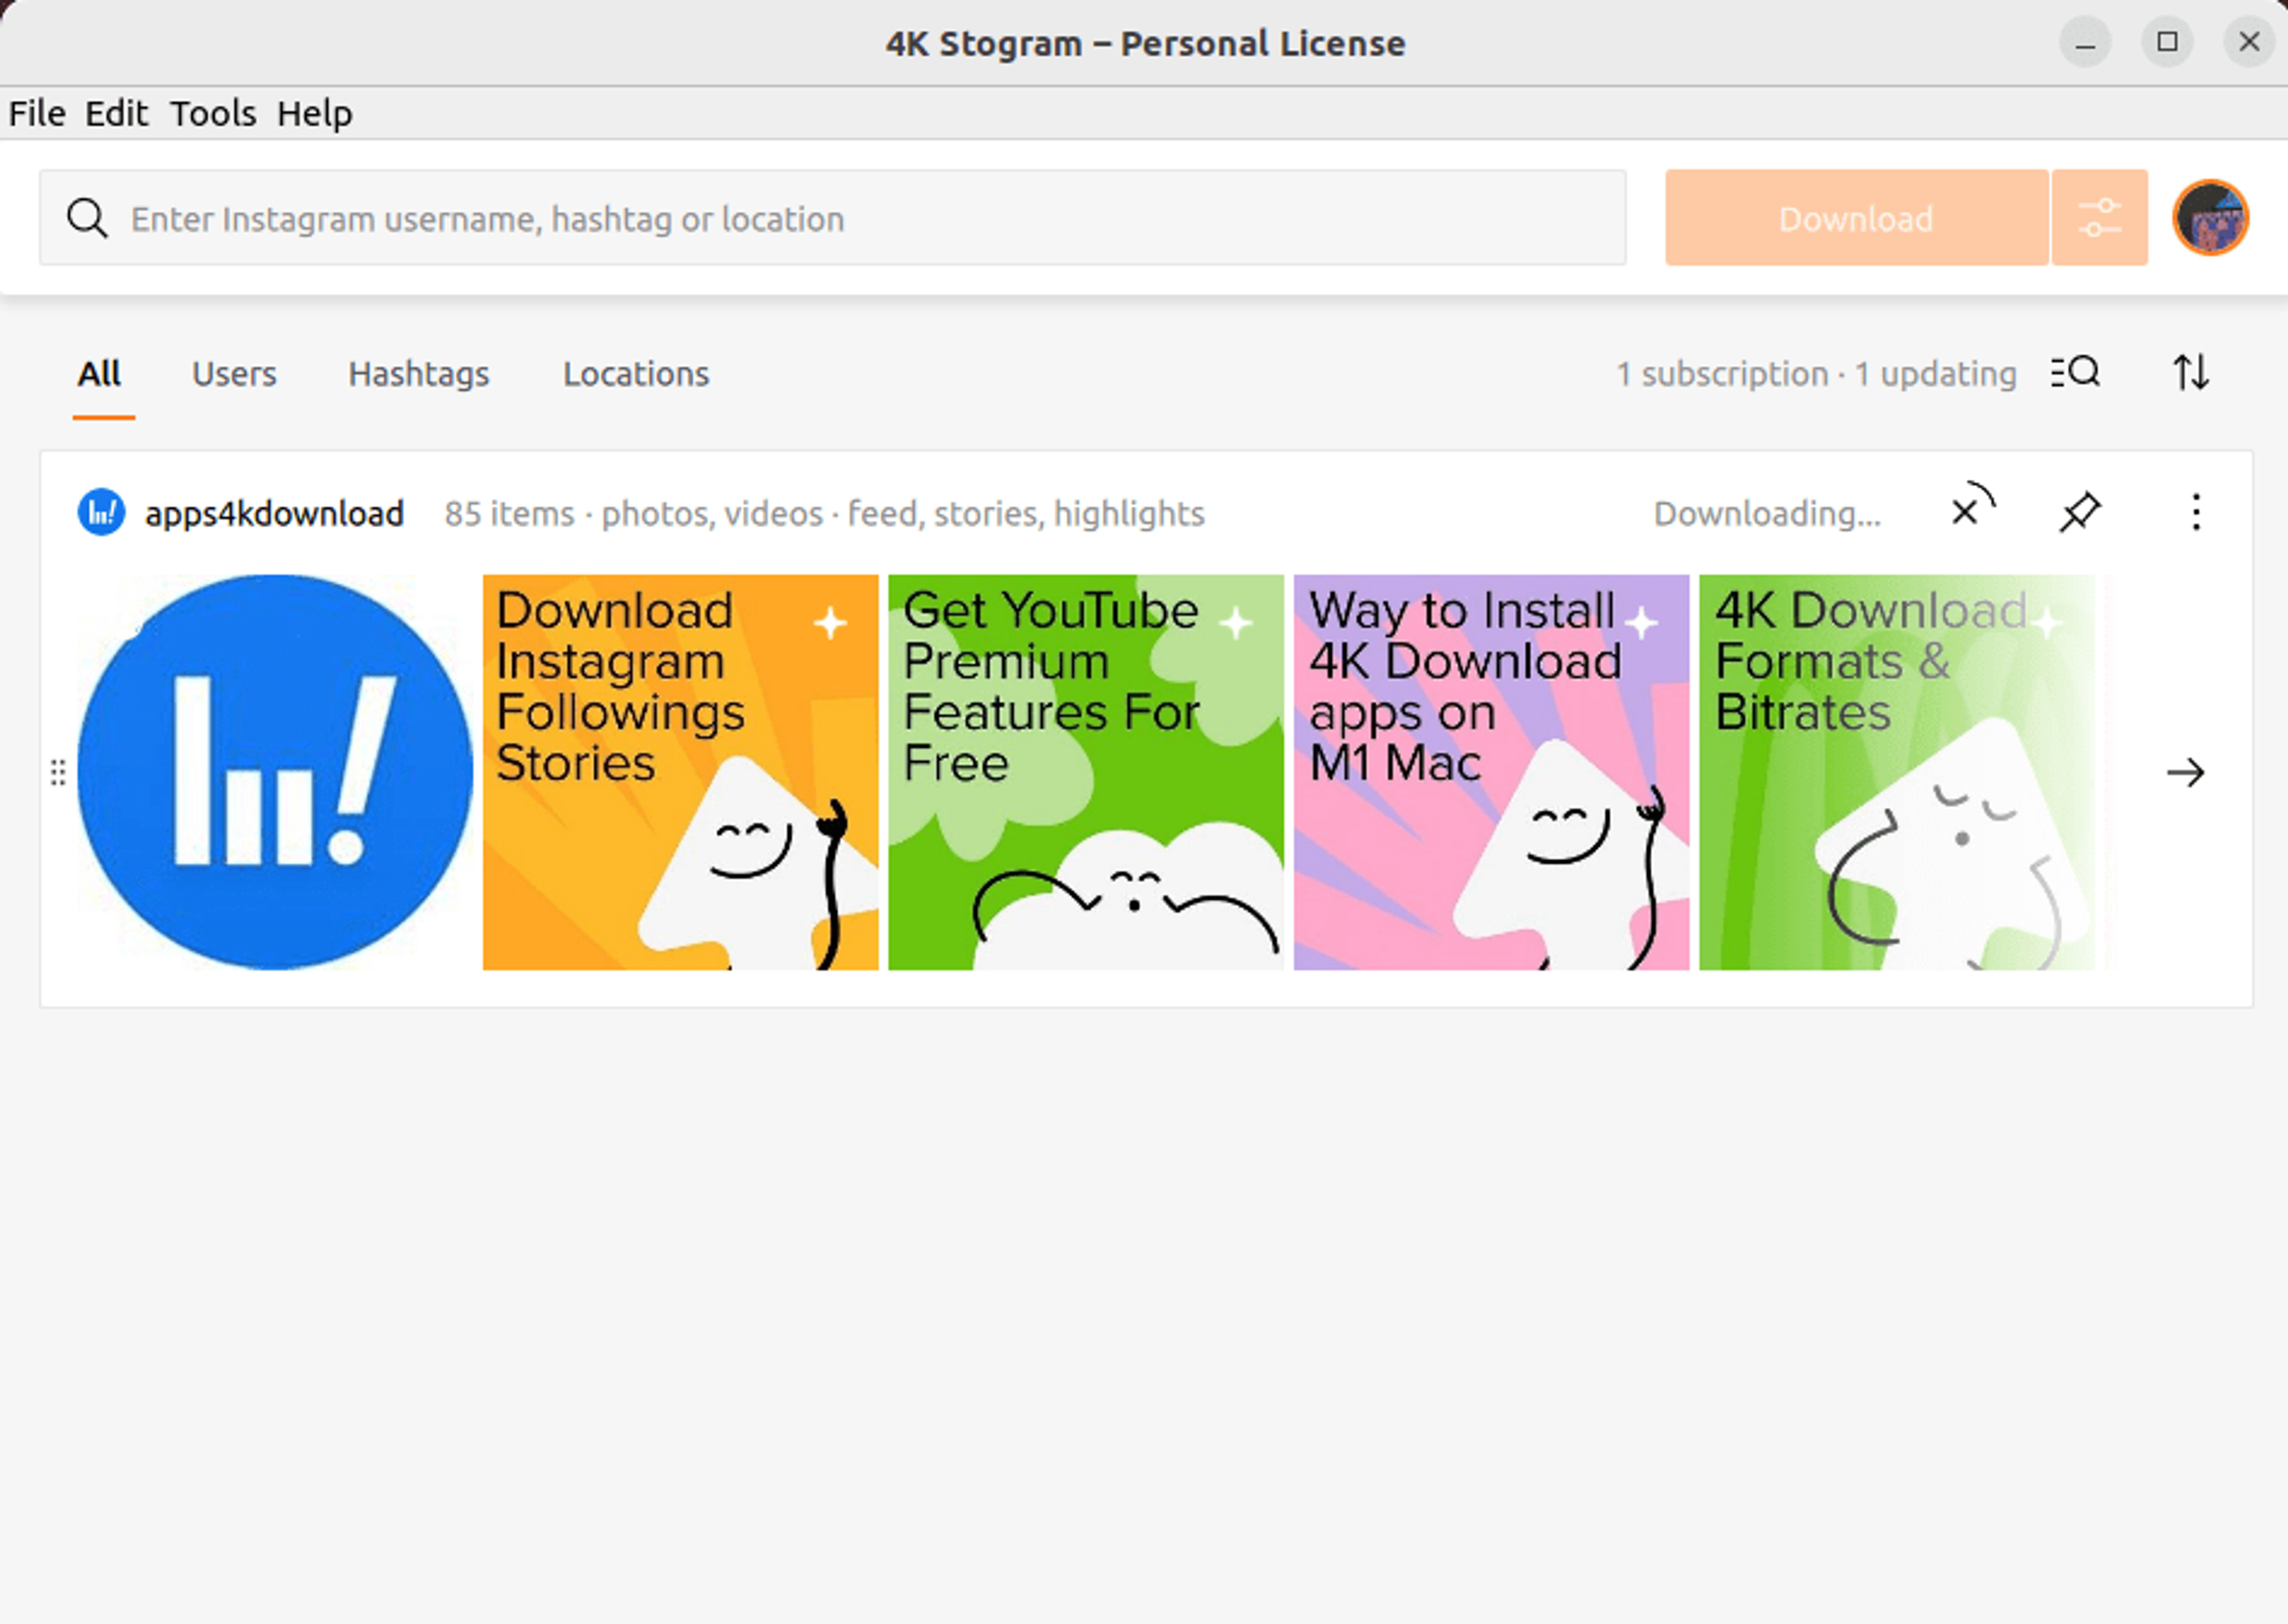Open the Get YouTube Premium Features thumbnail

pyautogui.click(x=1085, y=772)
